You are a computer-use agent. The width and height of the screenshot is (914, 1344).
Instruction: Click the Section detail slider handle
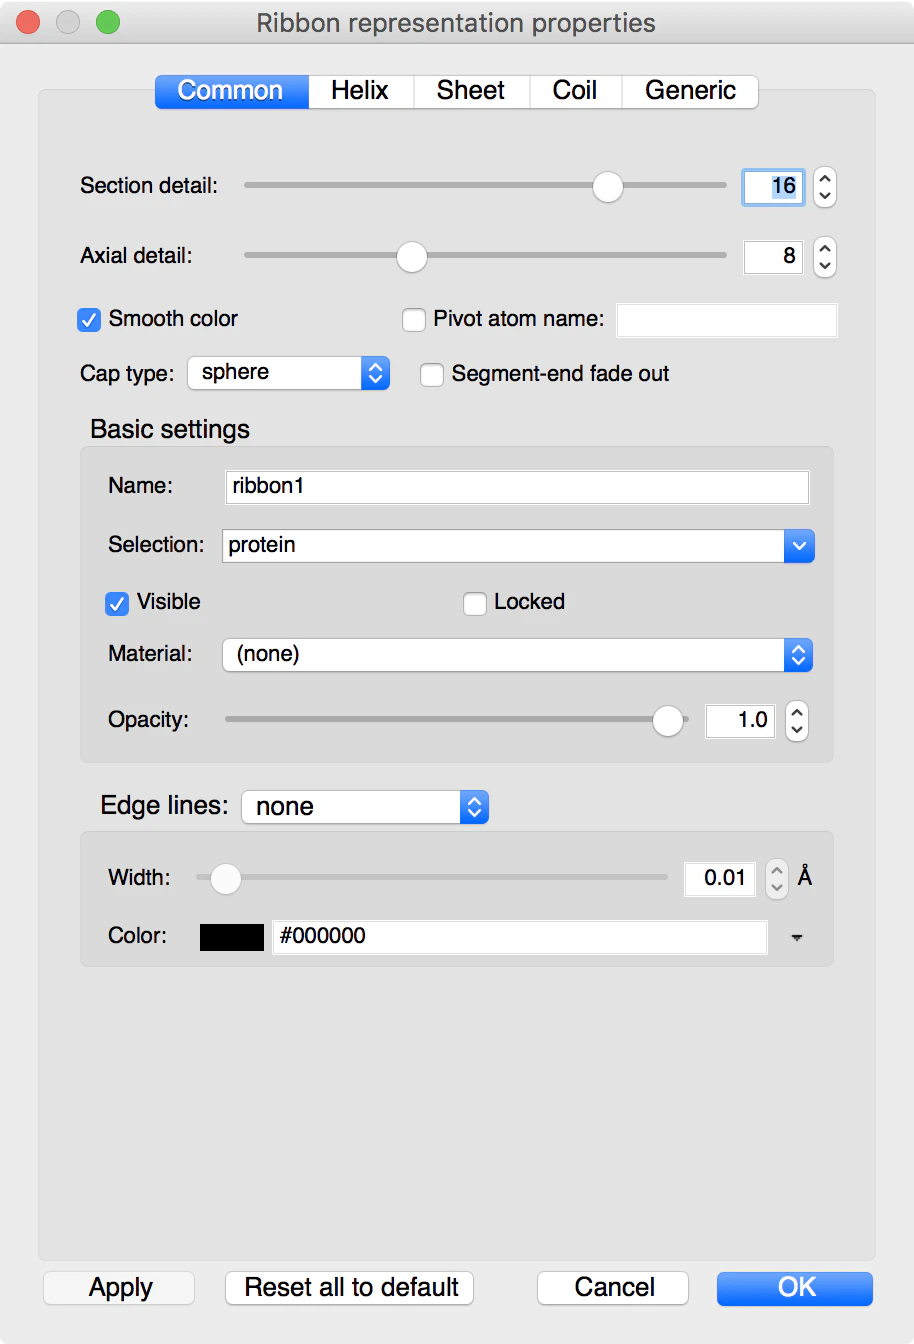608,187
